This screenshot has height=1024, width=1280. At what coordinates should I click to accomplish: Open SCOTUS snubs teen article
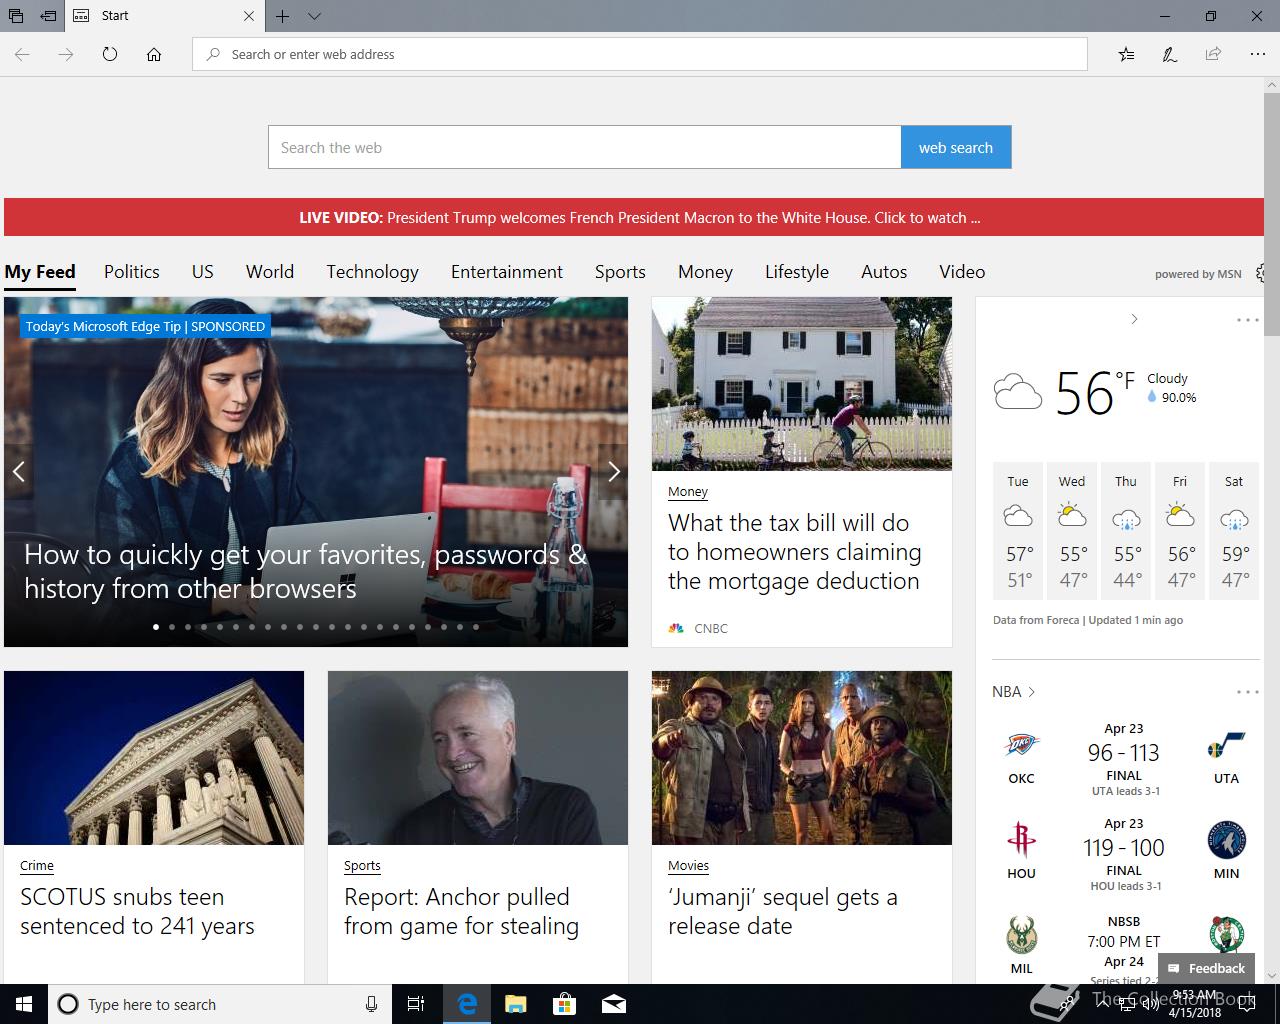tap(137, 911)
